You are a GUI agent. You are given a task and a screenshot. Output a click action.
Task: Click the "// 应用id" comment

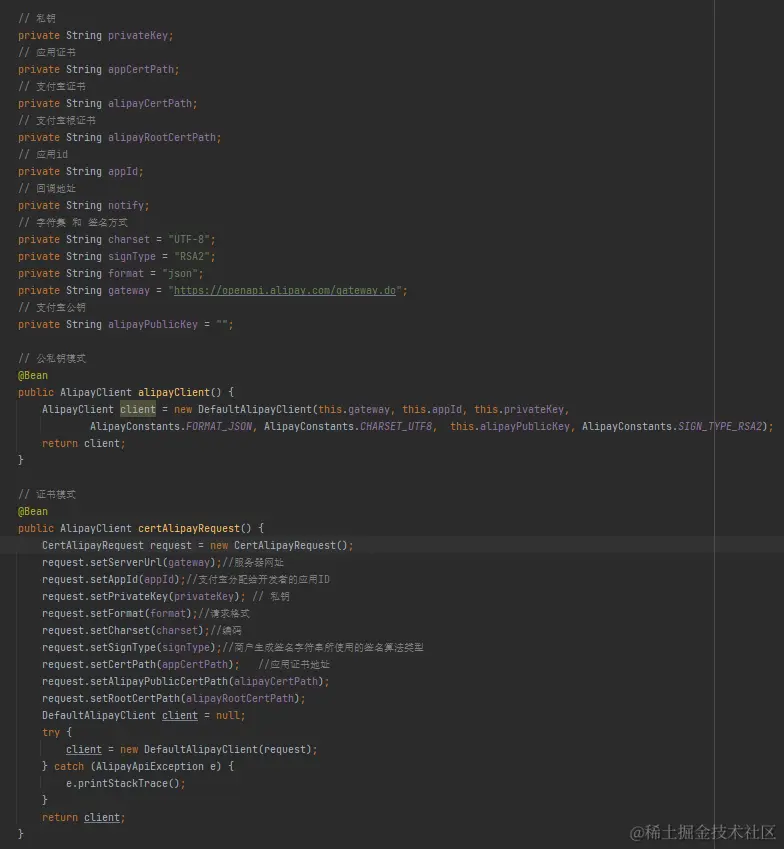point(43,154)
